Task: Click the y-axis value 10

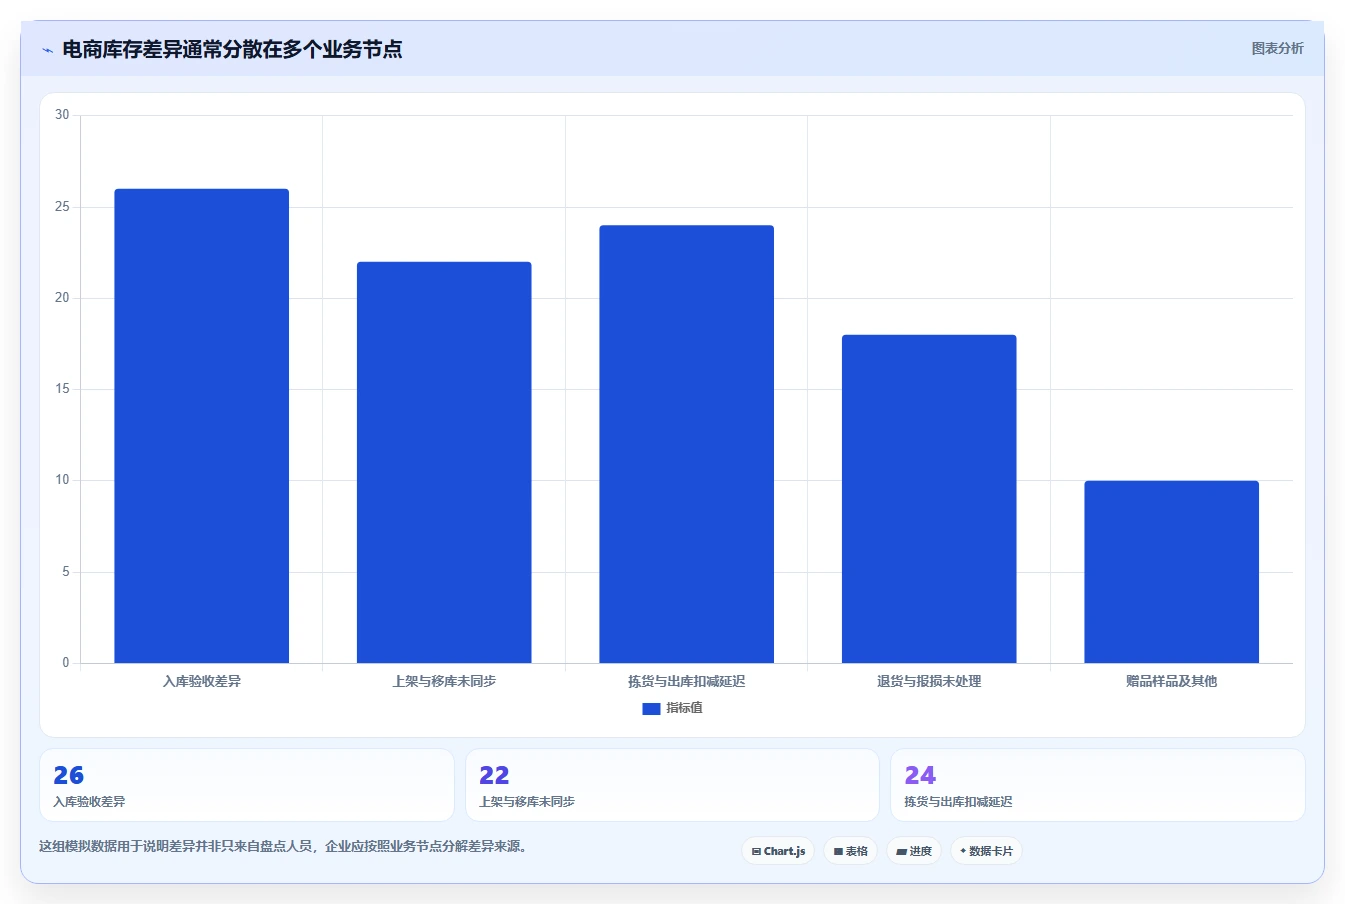Action: [x=62, y=480]
